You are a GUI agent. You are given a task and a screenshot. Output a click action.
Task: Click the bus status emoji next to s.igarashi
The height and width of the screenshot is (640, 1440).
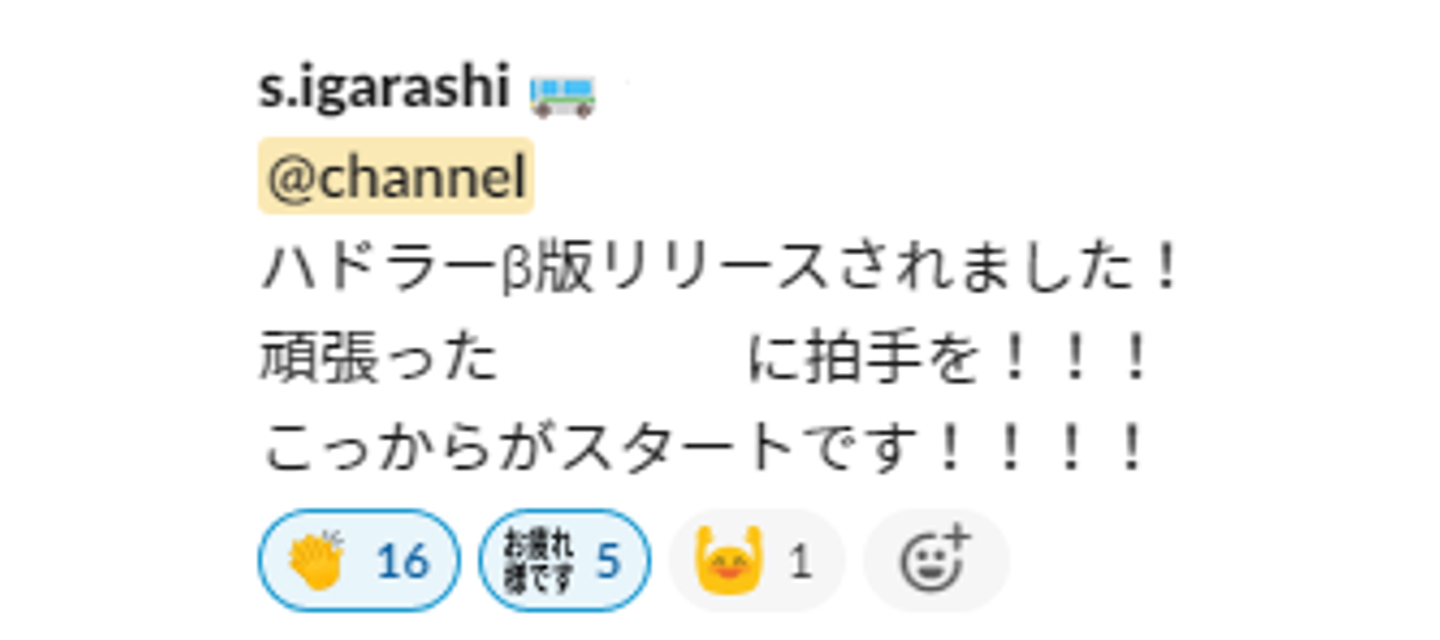(x=563, y=95)
